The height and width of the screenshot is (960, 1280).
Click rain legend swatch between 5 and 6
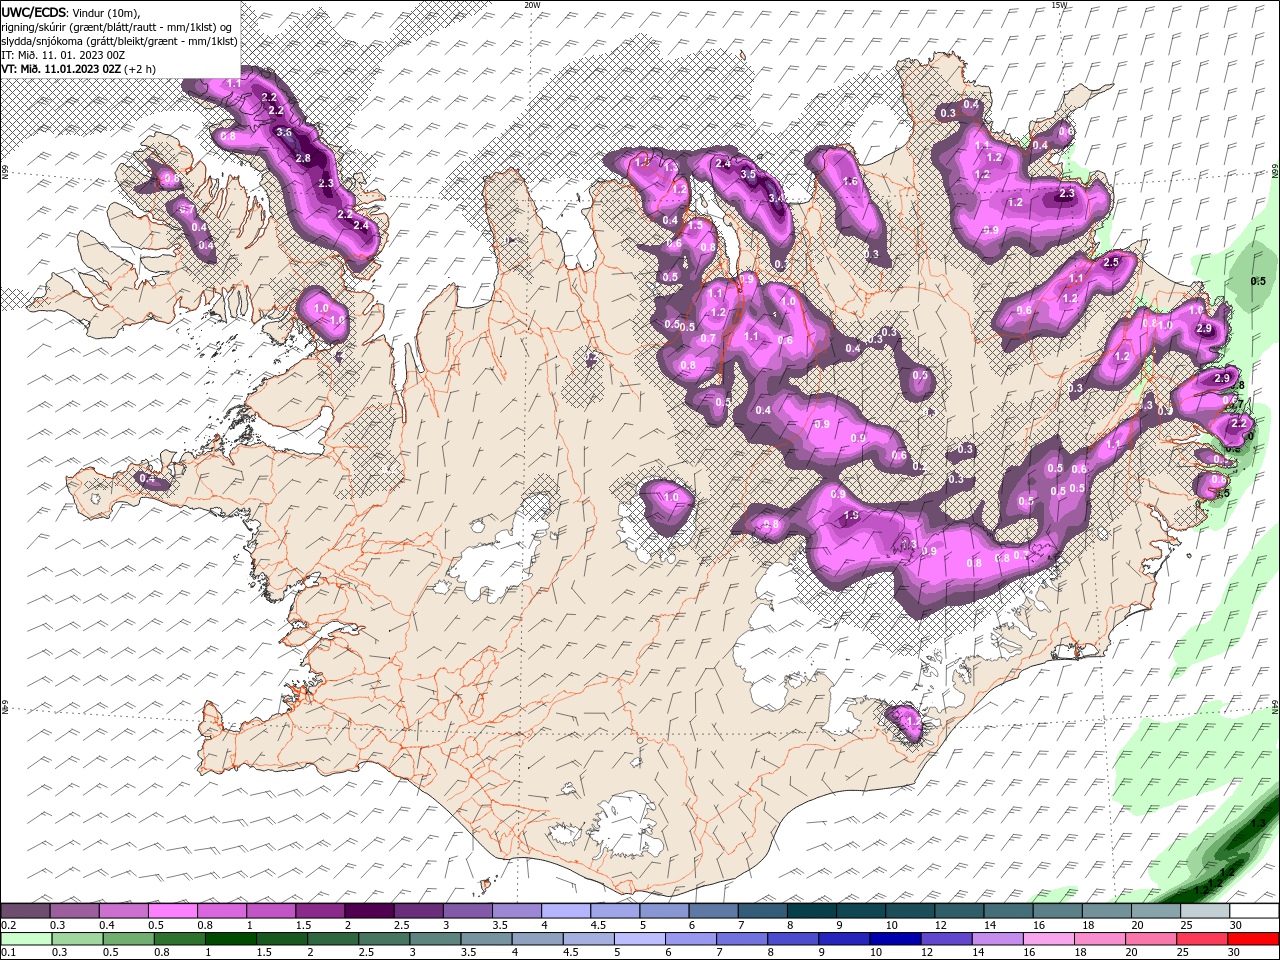click(x=640, y=939)
